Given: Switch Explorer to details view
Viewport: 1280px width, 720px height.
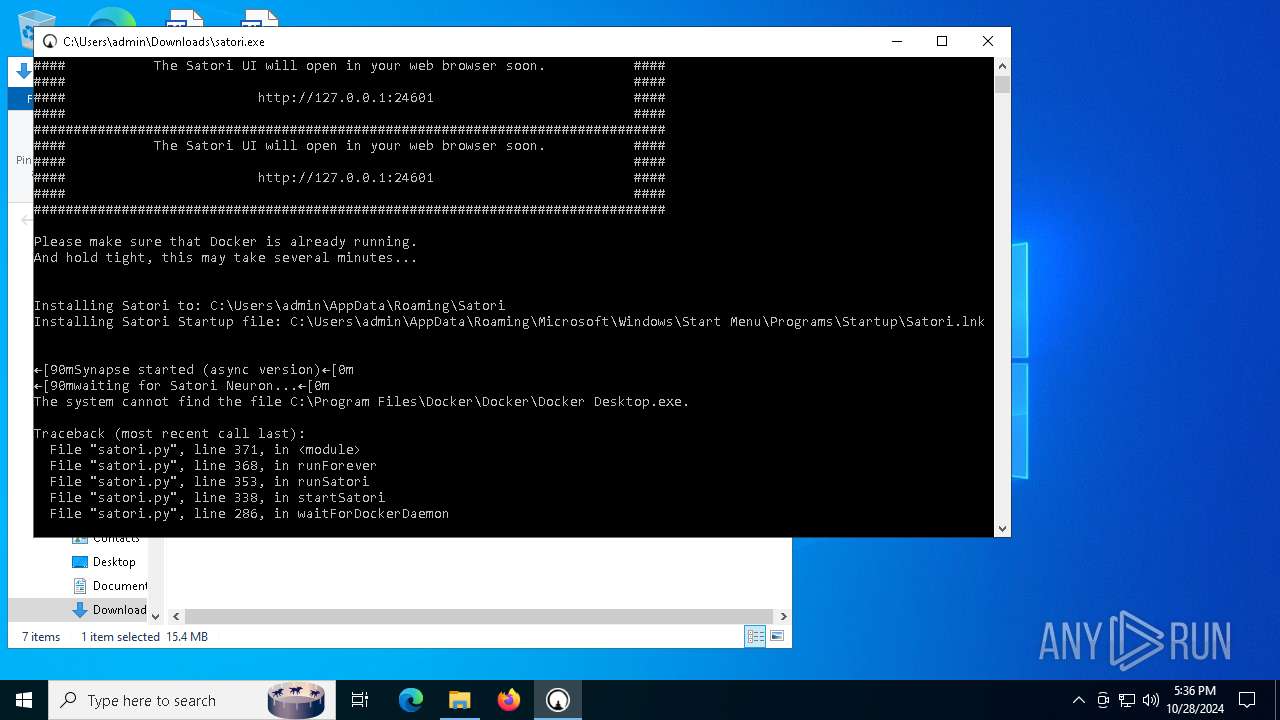Looking at the screenshot, I should pos(756,637).
